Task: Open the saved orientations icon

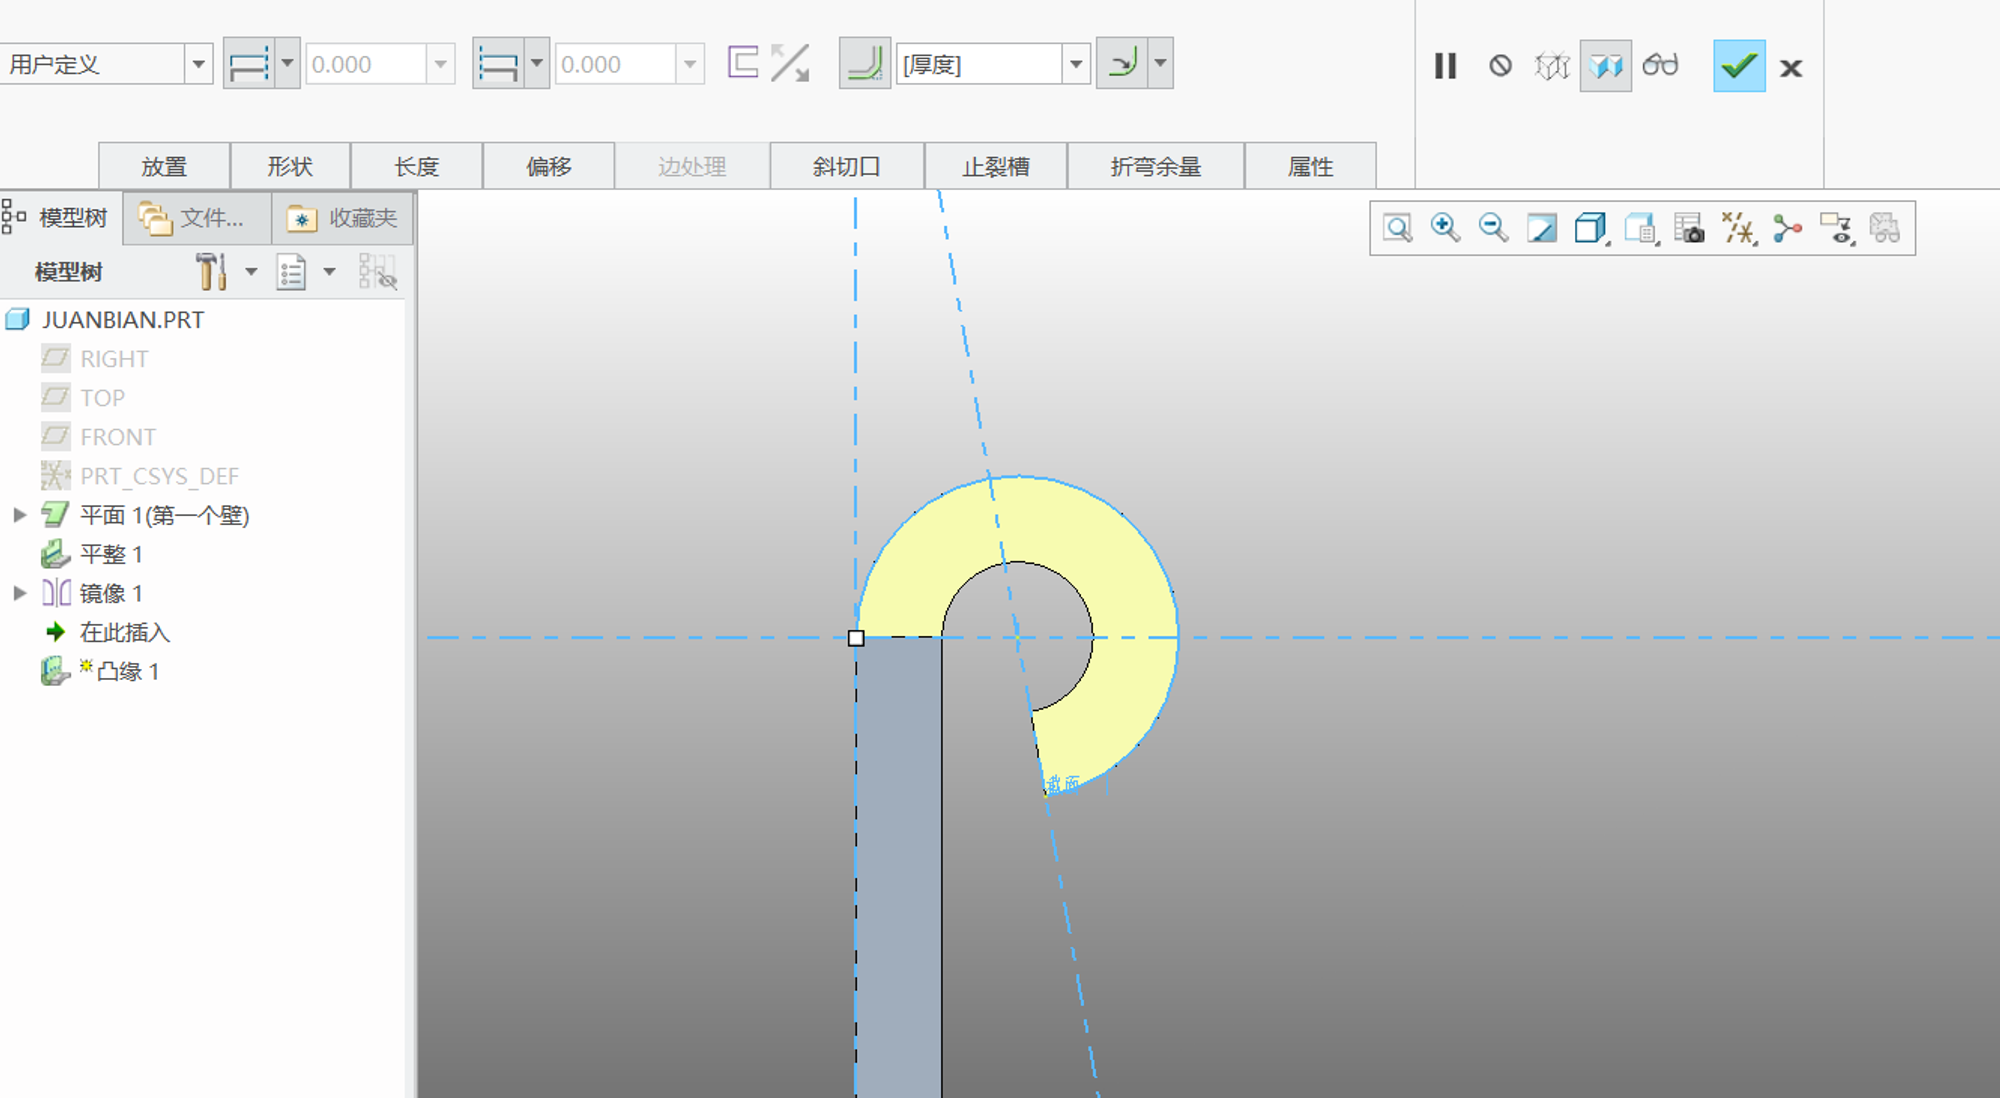Action: [x=1640, y=228]
